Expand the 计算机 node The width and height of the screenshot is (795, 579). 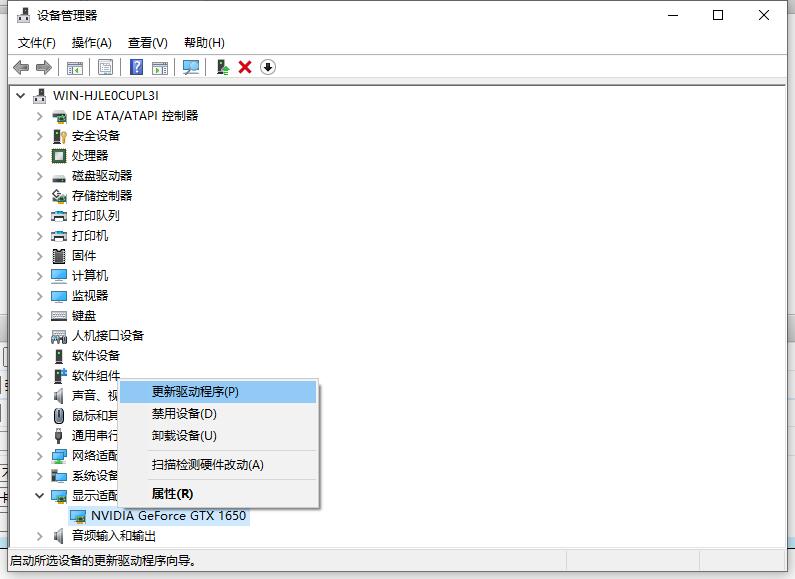point(40,276)
